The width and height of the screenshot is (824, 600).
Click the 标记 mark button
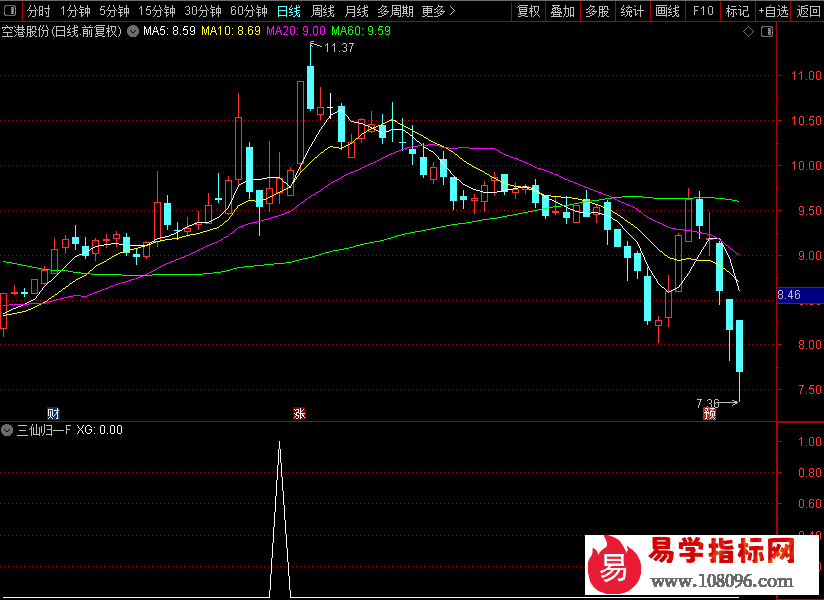[x=737, y=11]
